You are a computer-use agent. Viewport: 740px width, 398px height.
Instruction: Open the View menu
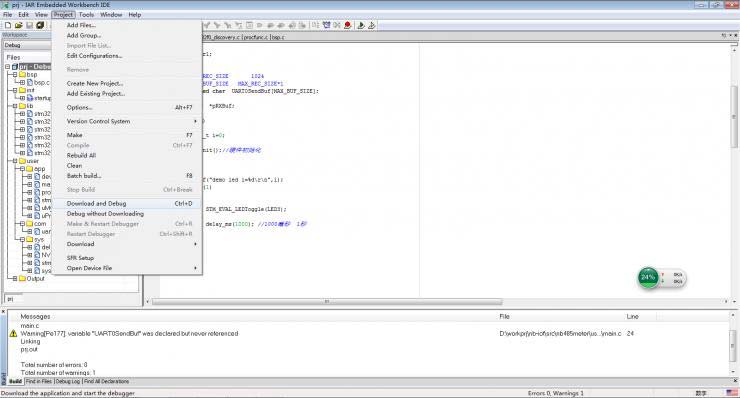coord(41,15)
